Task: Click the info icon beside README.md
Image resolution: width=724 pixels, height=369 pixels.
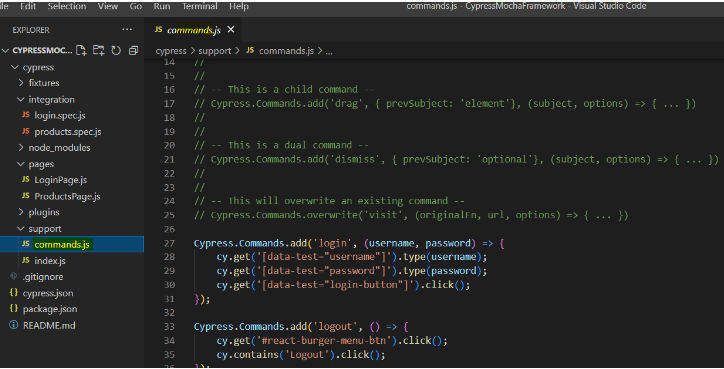Action: [14, 325]
